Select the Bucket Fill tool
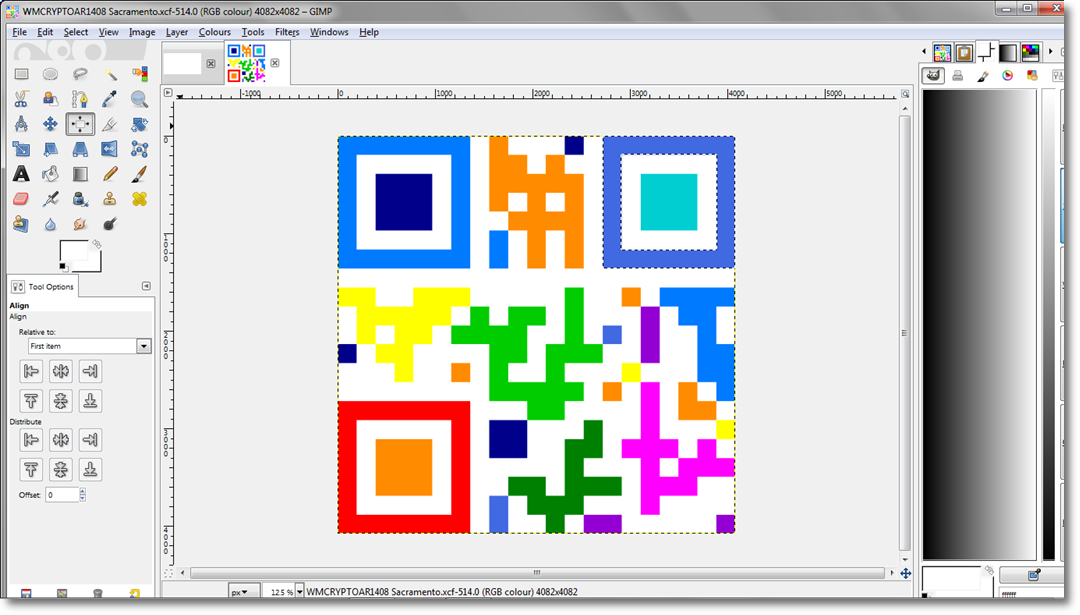Viewport: 1080px width, 615px height. point(50,174)
